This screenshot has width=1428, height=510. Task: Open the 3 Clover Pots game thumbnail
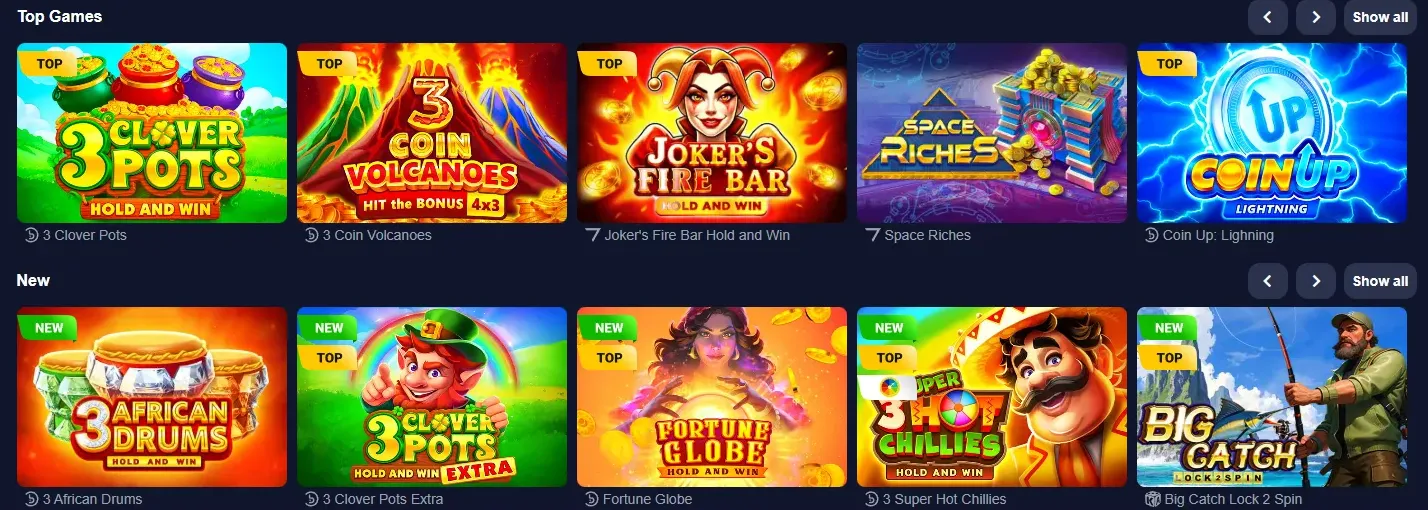[152, 133]
